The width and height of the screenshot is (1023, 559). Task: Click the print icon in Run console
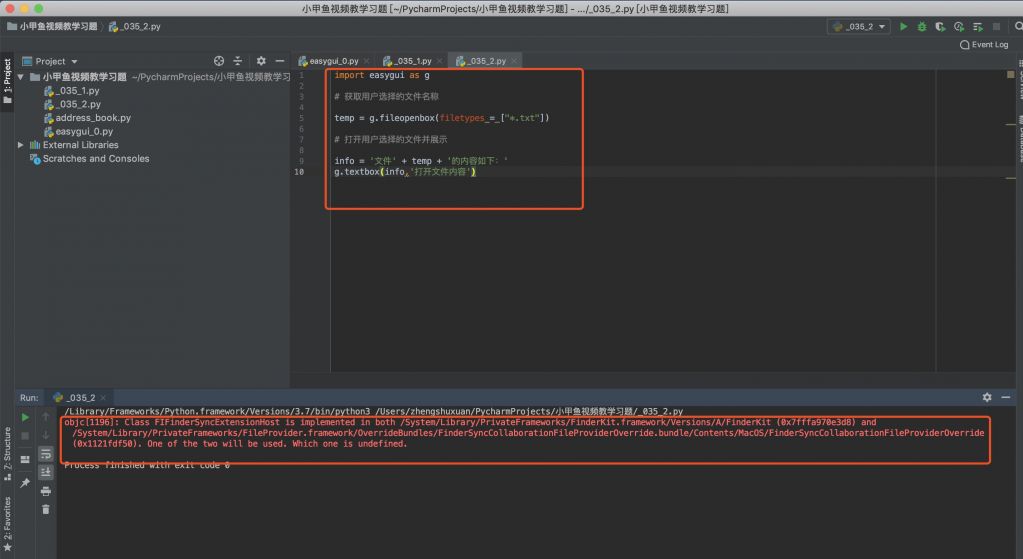(45, 491)
